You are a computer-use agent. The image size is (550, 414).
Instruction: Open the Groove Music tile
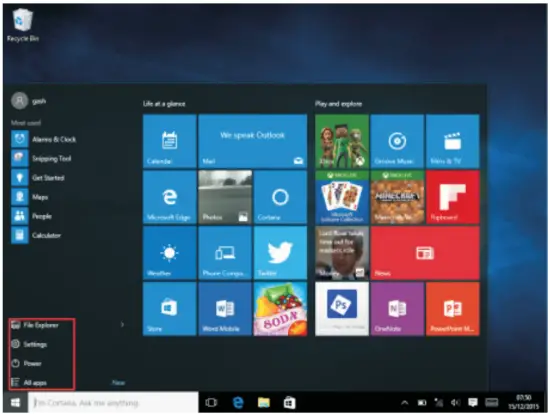tap(397, 141)
